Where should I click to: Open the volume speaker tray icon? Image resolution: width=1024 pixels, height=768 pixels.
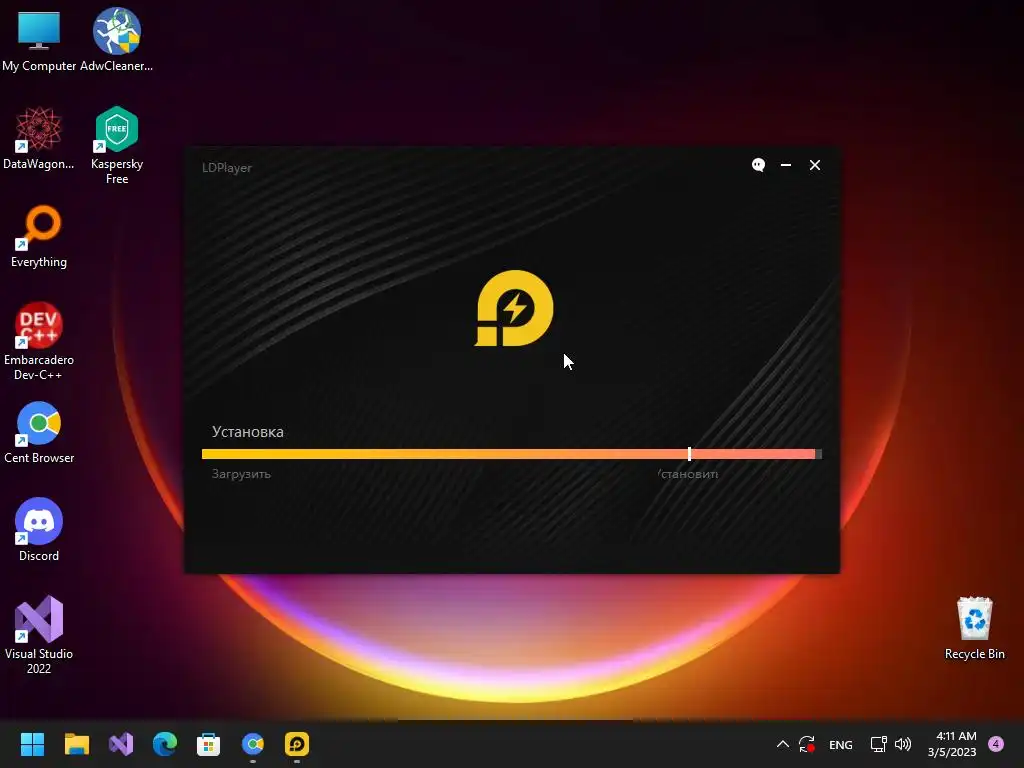tap(903, 744)
